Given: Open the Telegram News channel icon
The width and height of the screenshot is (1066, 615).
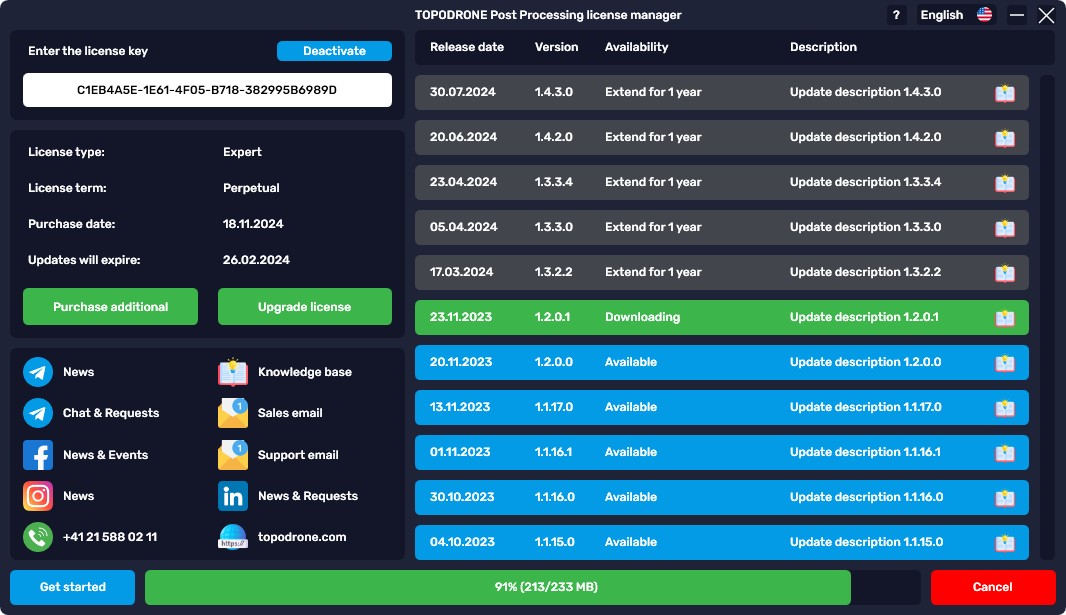Looking at the screenshot, I should click(38, 372).
